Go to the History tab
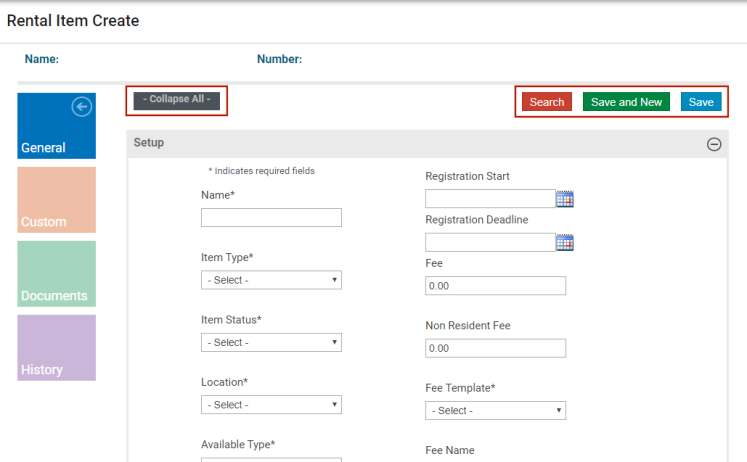The height and width of the screenshot is (462, 747). click(56, 348)
